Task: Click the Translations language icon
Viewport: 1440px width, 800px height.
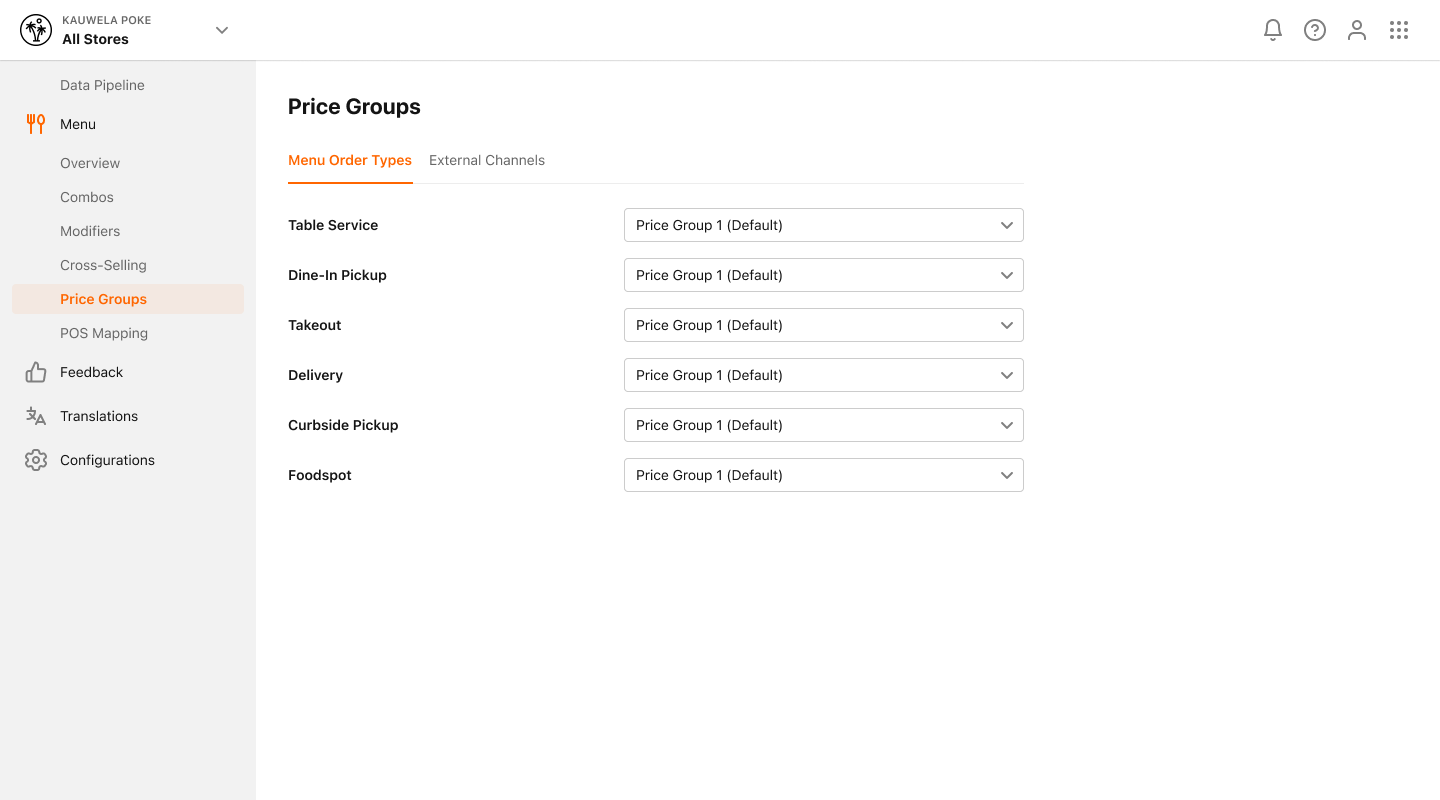Action: point(36,416)
